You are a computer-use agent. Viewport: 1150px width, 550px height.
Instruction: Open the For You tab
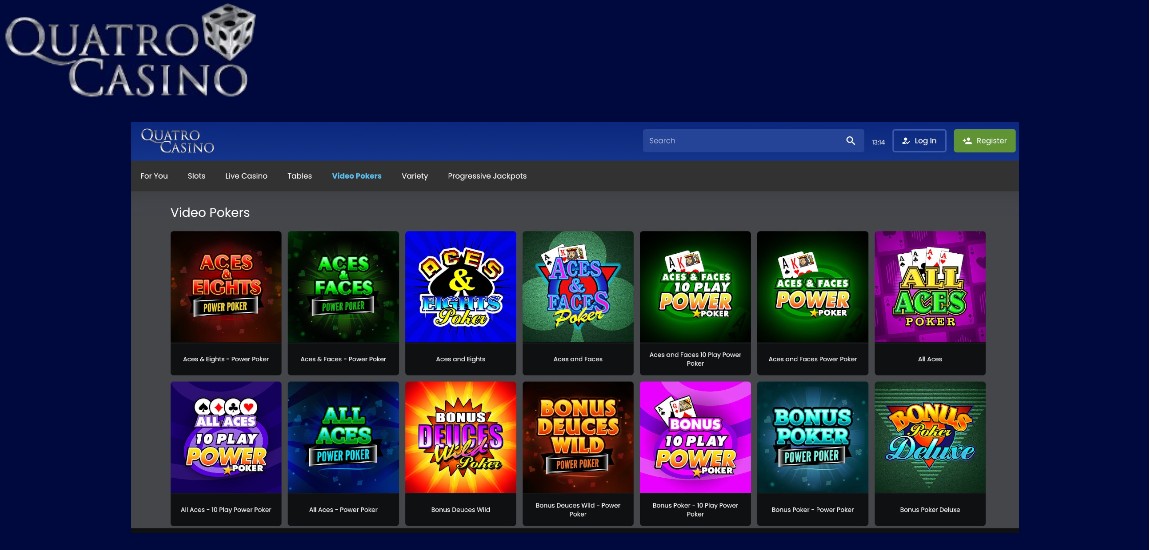(154, 176)
